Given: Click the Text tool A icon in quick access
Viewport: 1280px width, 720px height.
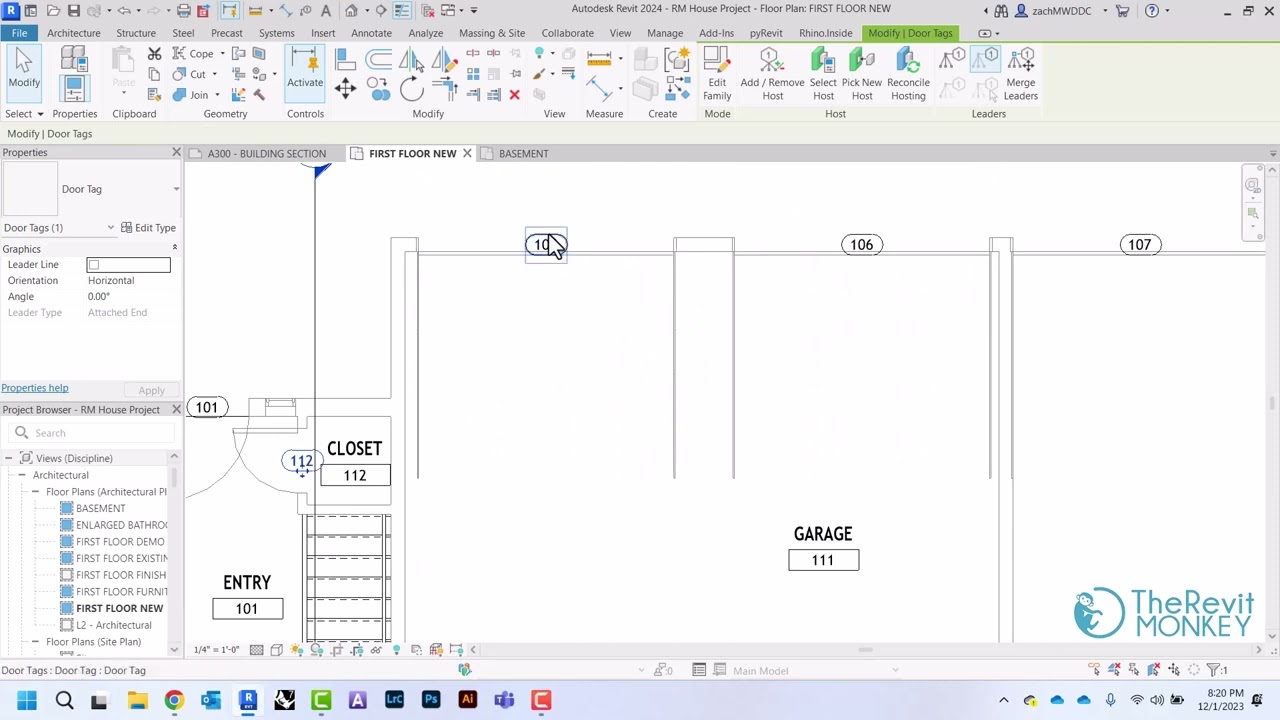Looking at the screenshot, I should [x=326, y=11].
